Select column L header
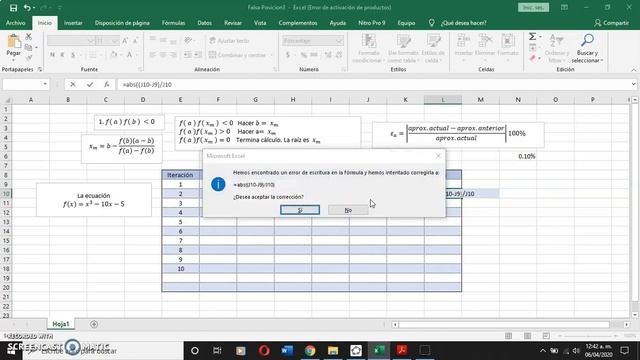This screenshot has height=360, width=640. (443, 100)
